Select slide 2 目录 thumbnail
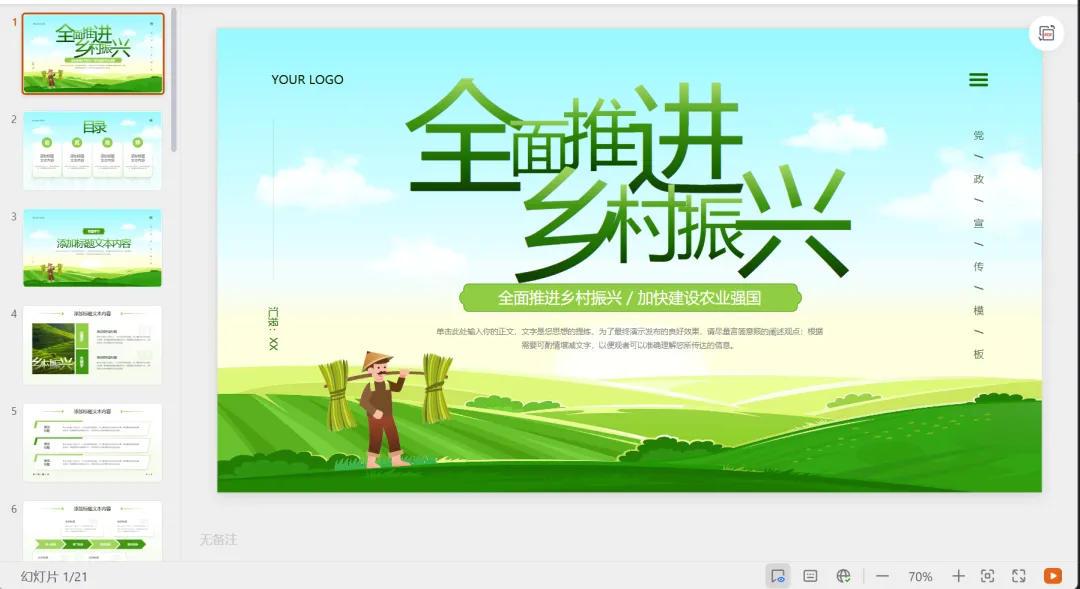Screen dimensions: 1080x589 pyautogui.click(x=92, y=151)
